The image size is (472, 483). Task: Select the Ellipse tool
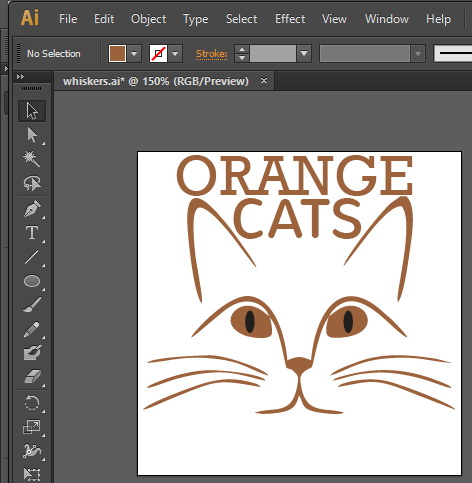coord(32,281)
